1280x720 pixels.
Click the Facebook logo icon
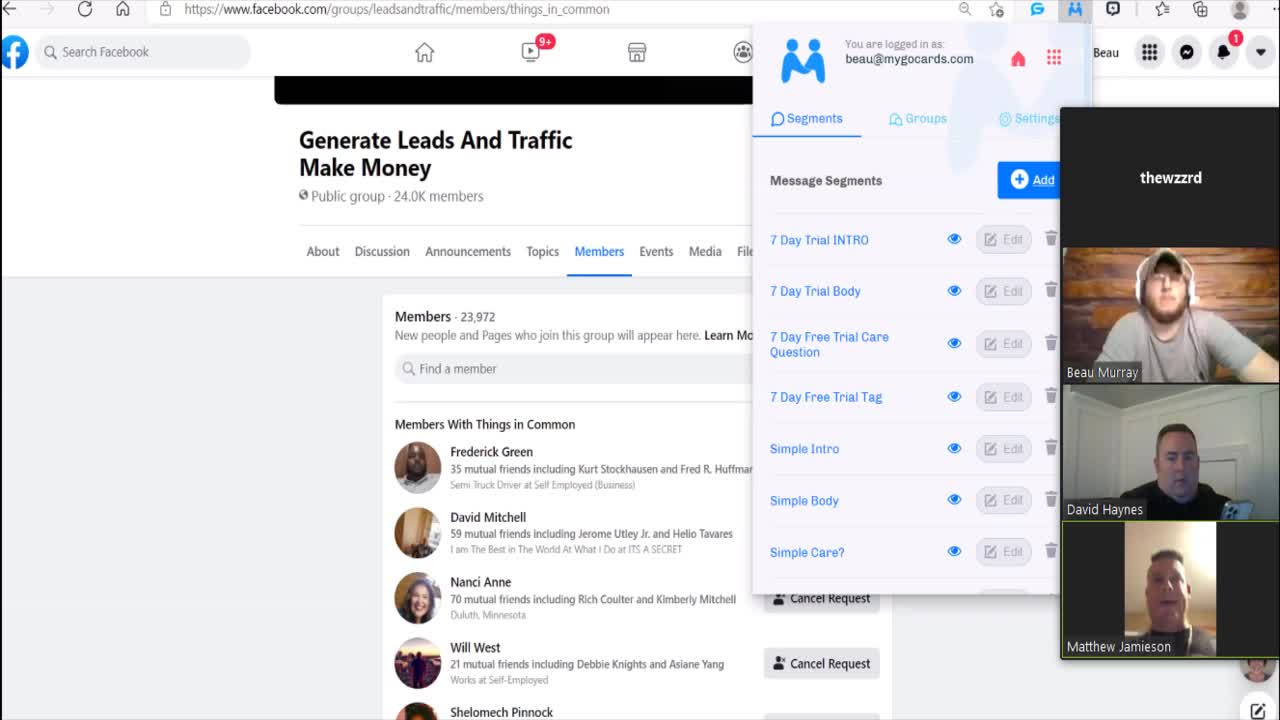point(14,52)
